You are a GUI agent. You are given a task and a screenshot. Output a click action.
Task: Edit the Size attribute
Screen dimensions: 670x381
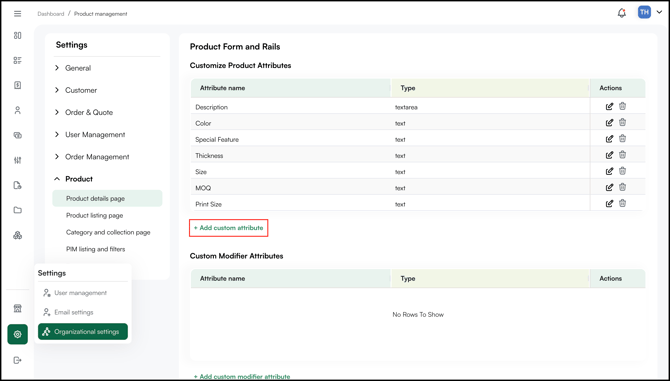click(x=609, y=171)
